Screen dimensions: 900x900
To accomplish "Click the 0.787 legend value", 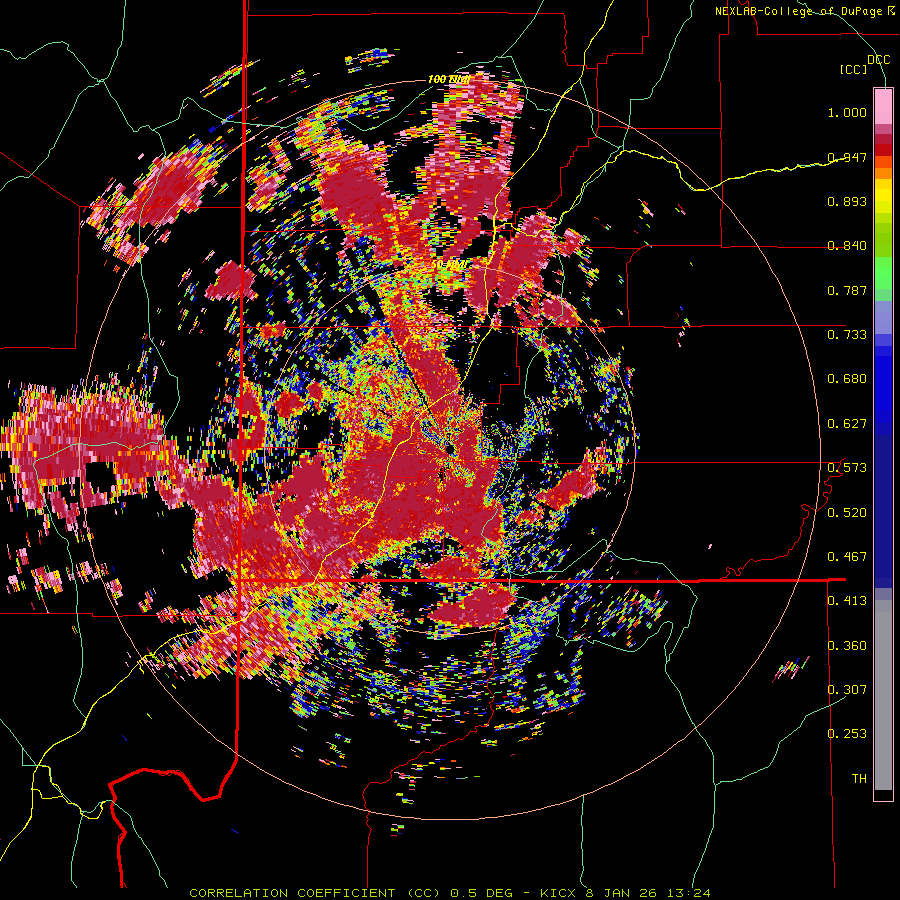I will pyautogui.click(x=847, y=290).
